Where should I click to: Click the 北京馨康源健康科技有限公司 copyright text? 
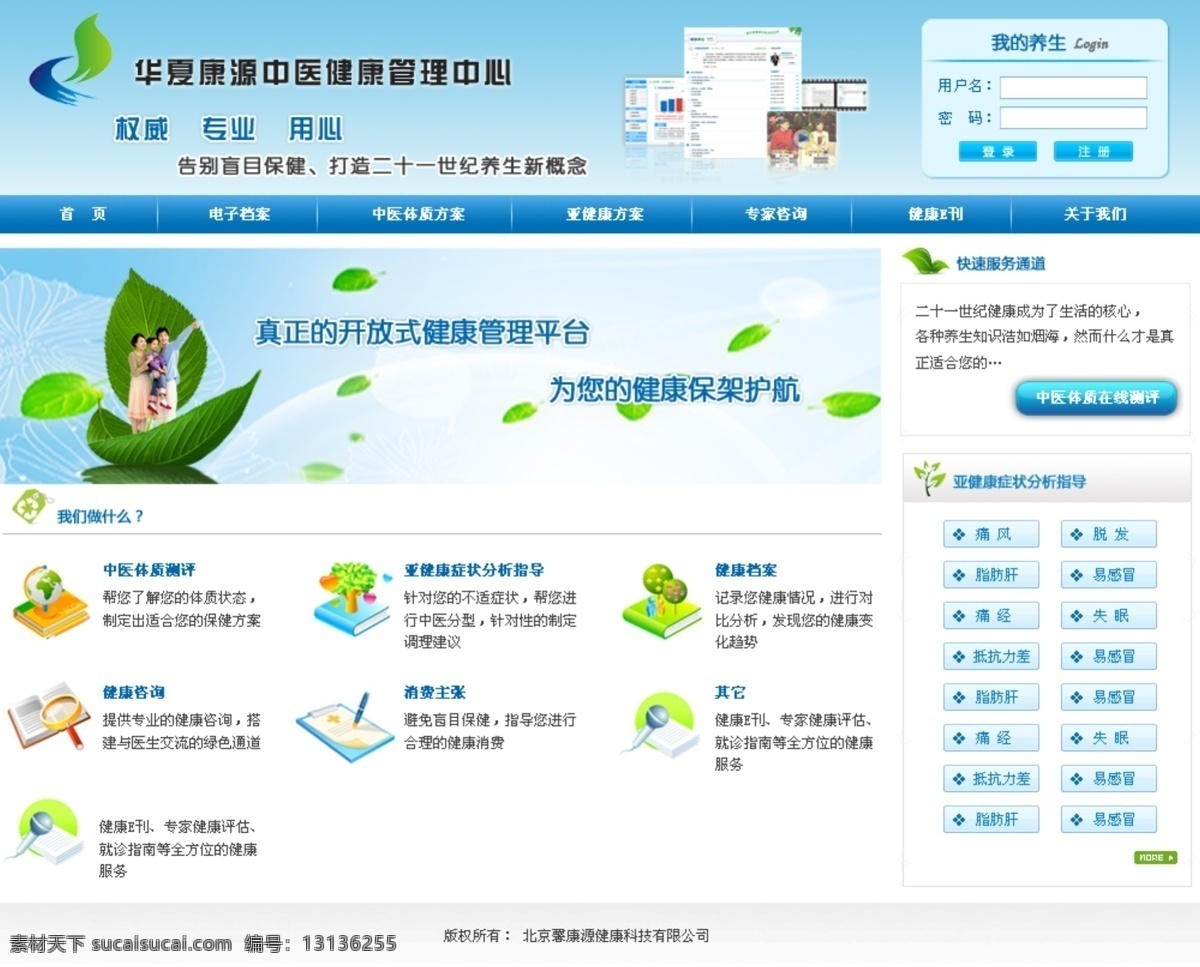tap(616, 936)
